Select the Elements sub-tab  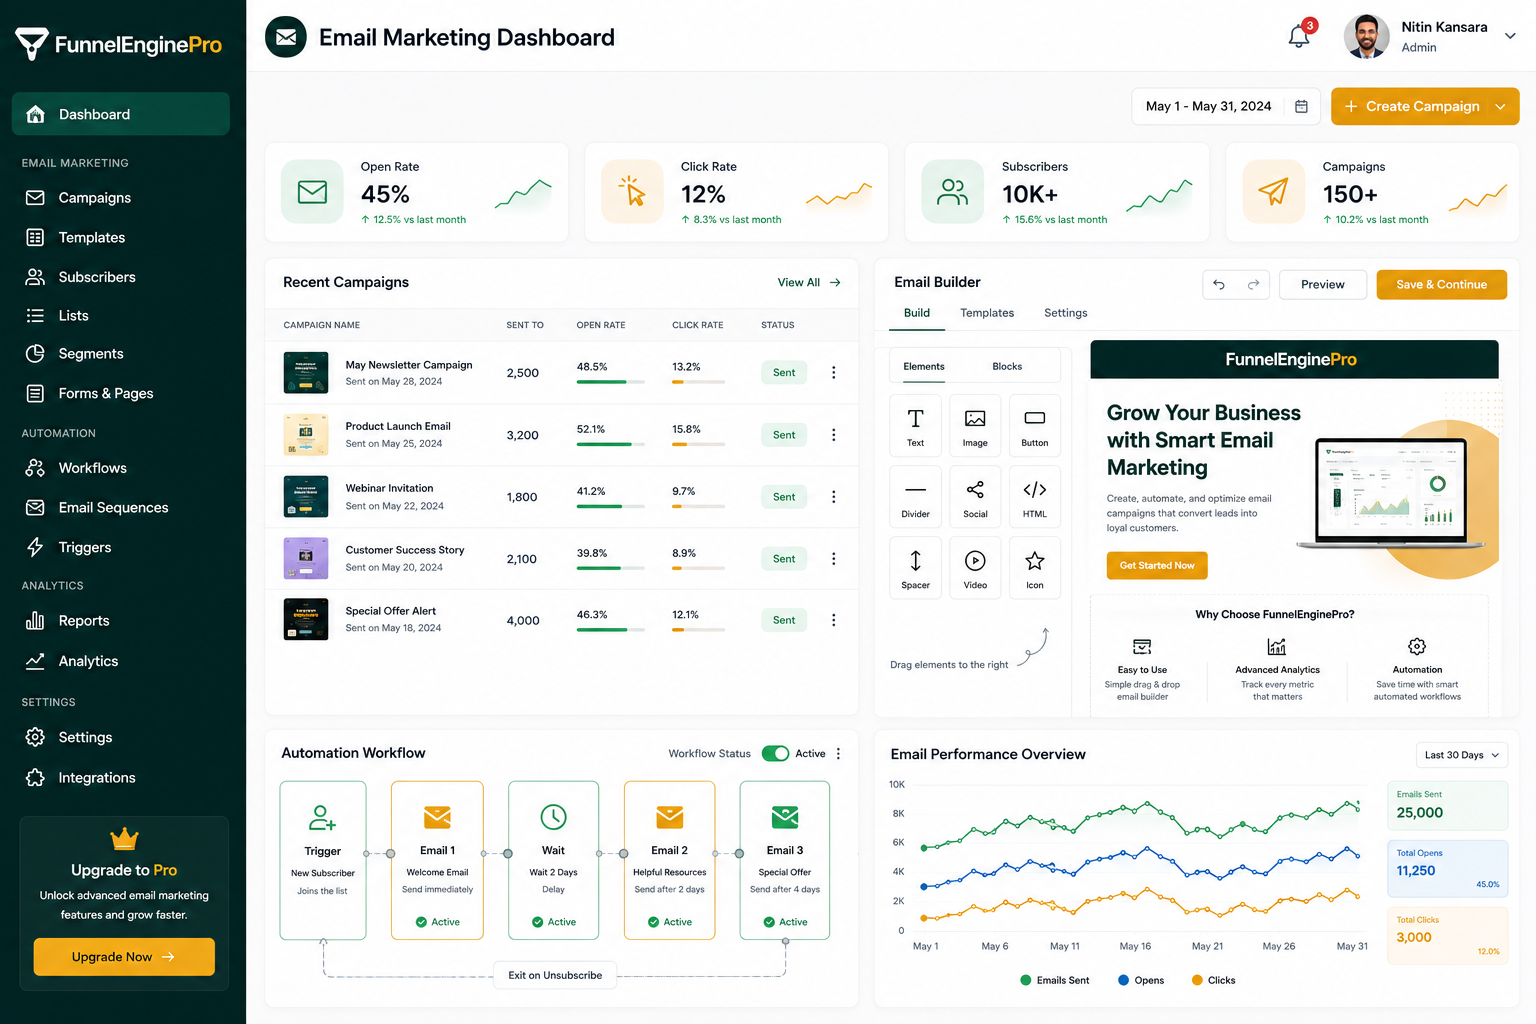click(x=924, y=367)
